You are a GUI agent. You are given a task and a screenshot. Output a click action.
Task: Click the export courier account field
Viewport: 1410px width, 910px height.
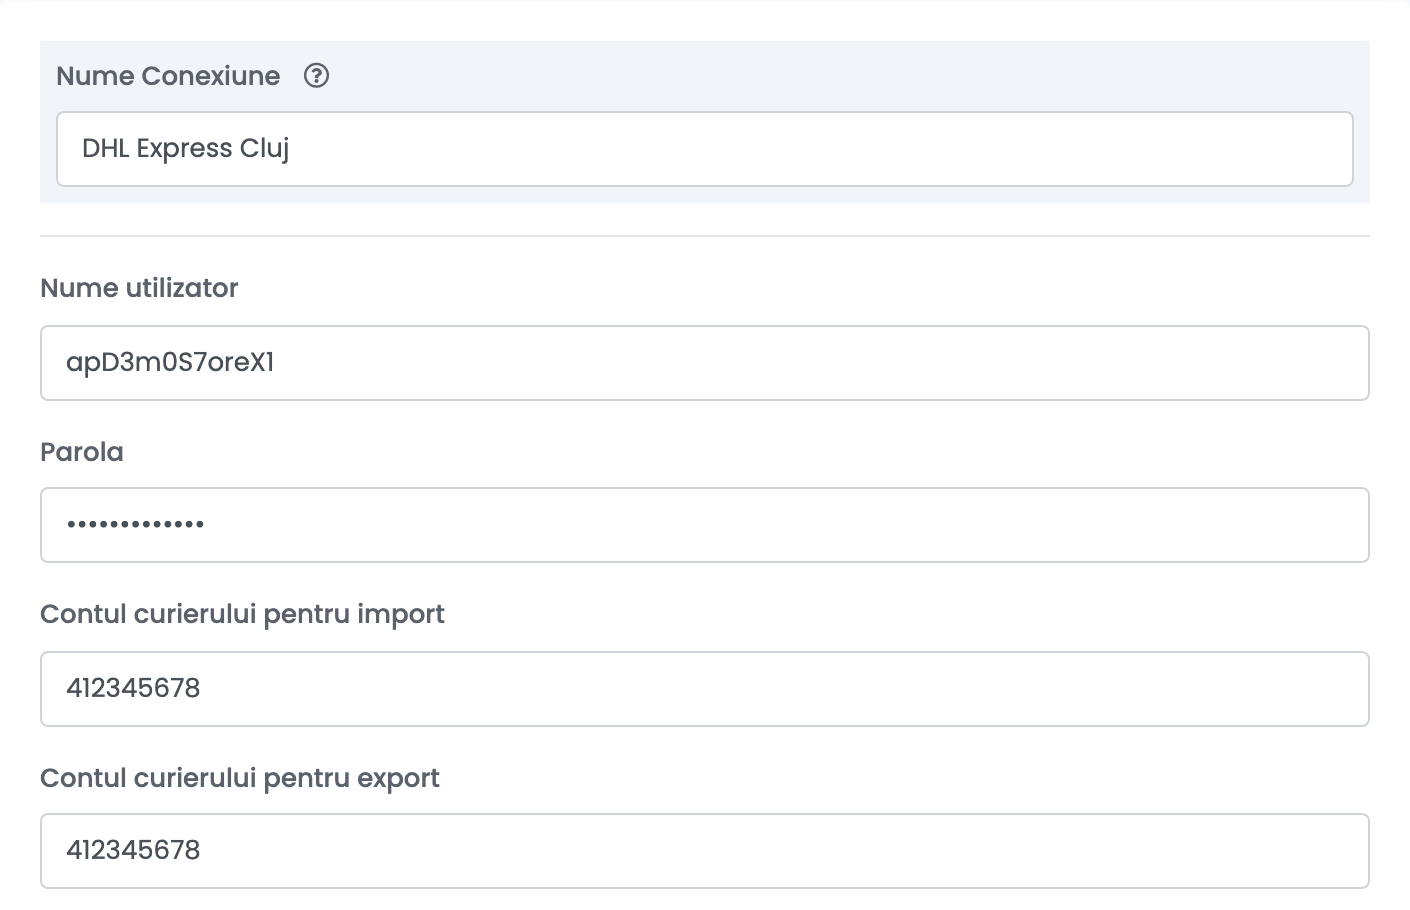[x=705, y=851]
